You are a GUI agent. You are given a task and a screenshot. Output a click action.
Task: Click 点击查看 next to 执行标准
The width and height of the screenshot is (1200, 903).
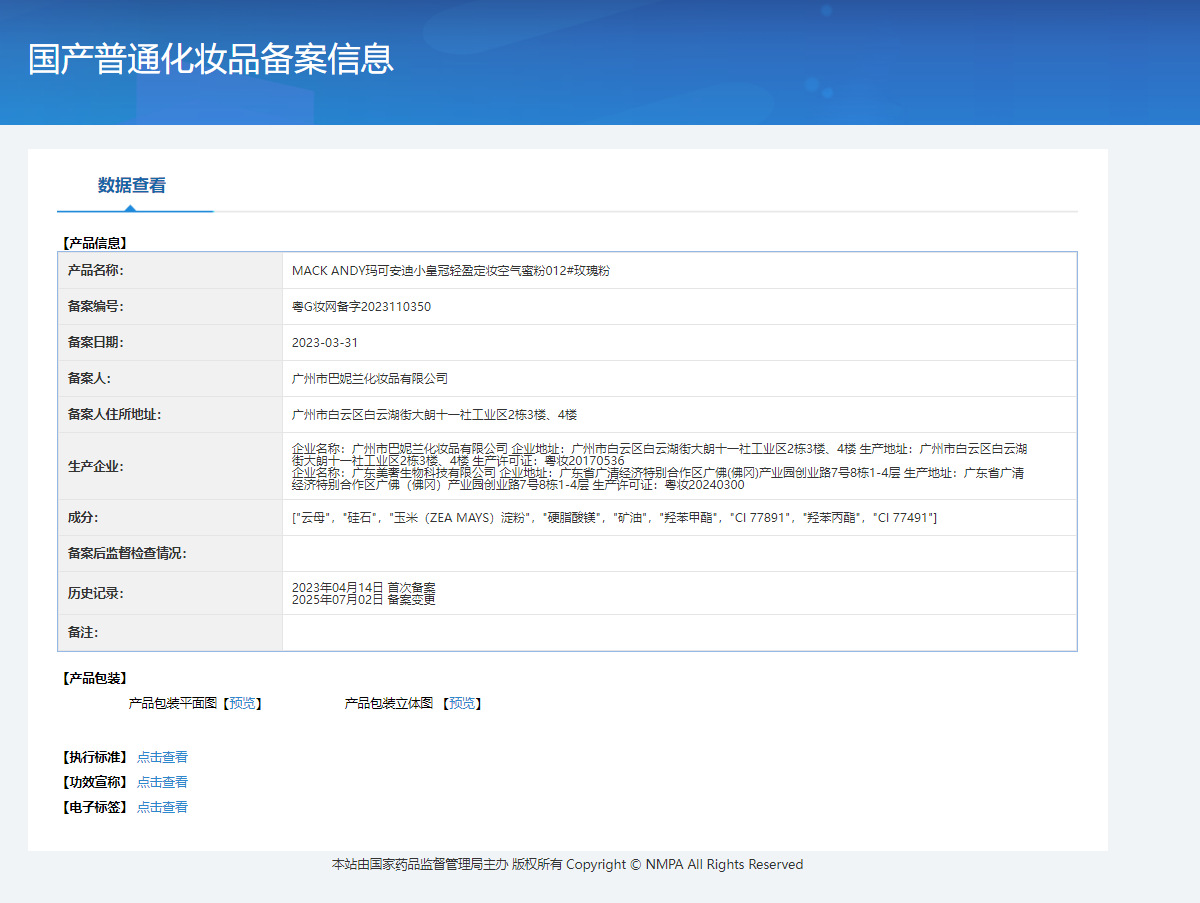(x=162, y=757)
